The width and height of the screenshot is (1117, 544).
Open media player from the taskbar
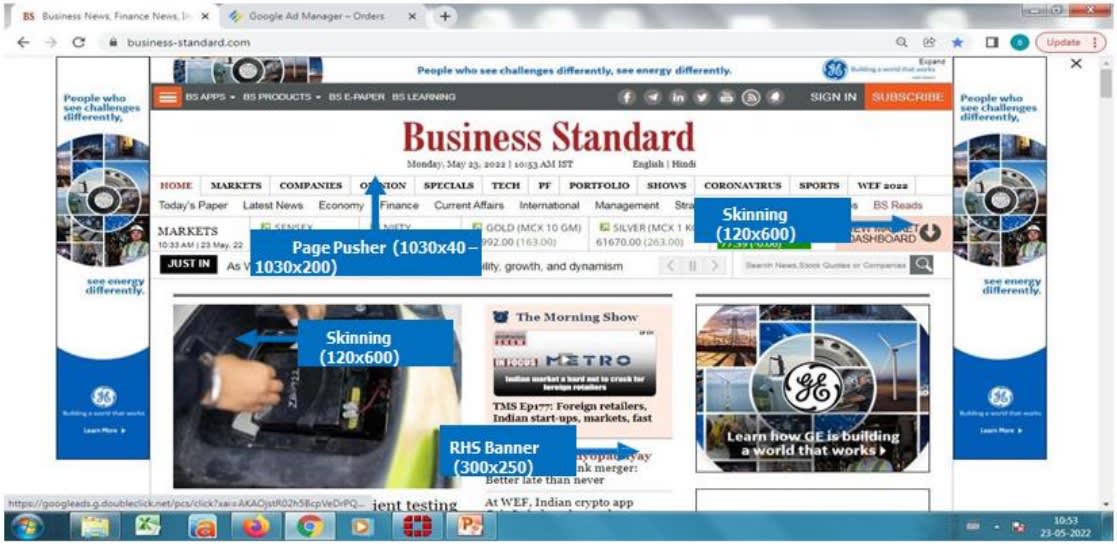[x=363, y=526]
